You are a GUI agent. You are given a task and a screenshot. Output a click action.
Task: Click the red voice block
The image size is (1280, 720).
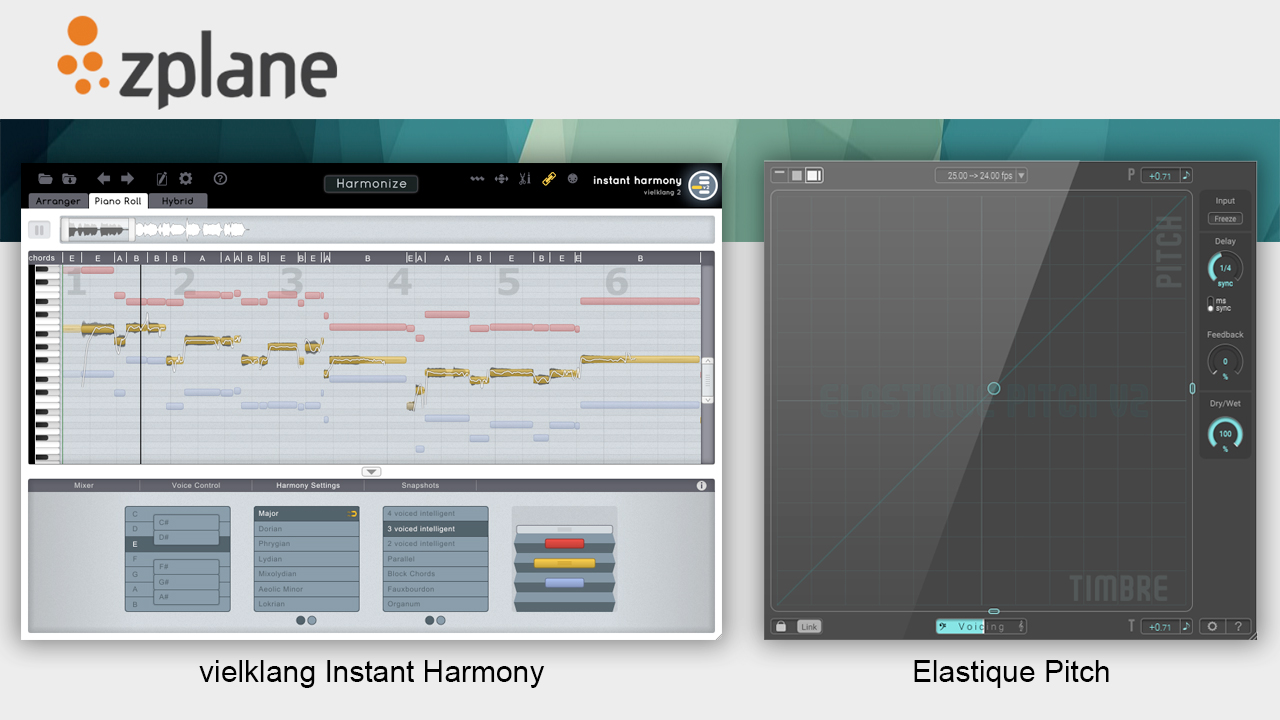564,544
